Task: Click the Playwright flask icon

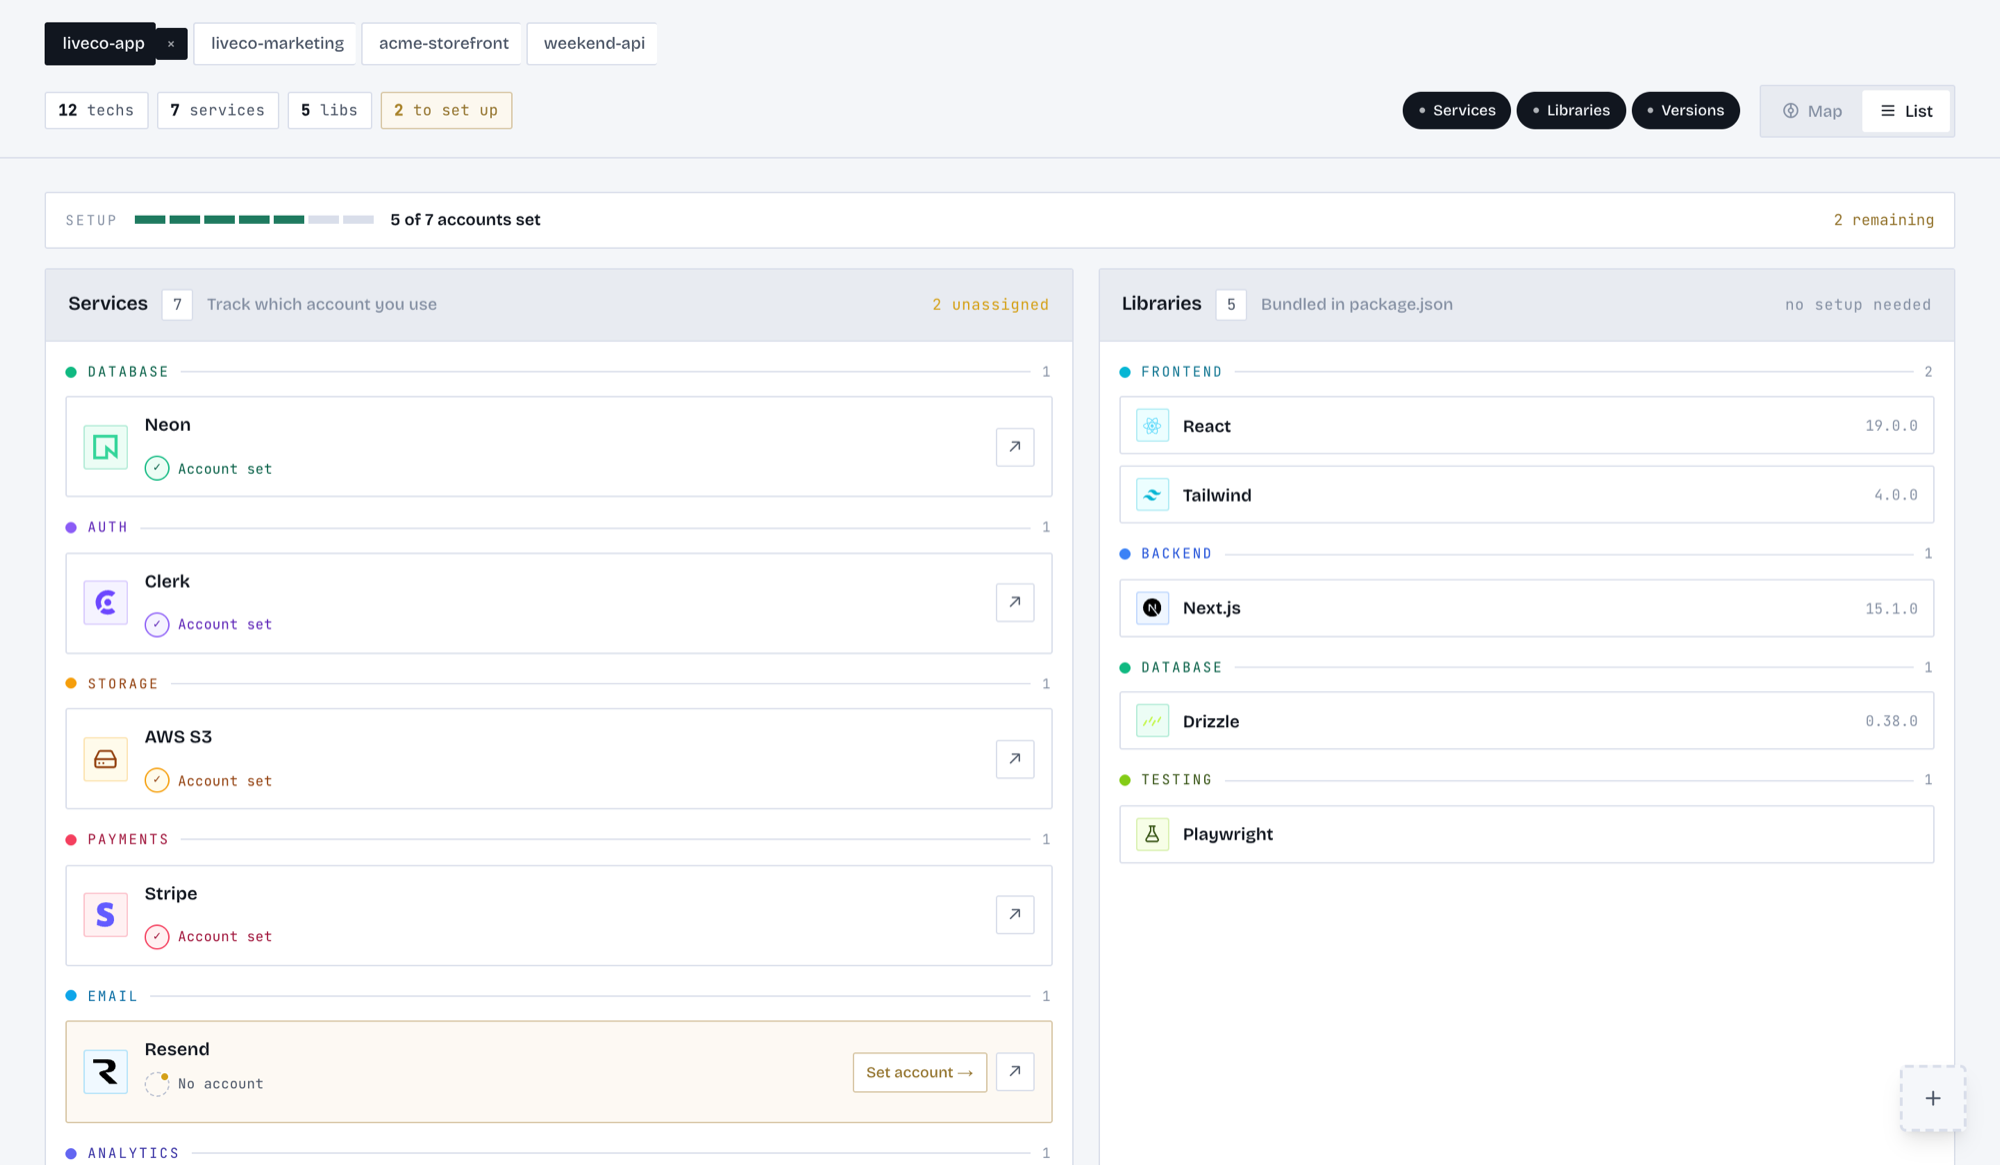Action: [1152, 834]
